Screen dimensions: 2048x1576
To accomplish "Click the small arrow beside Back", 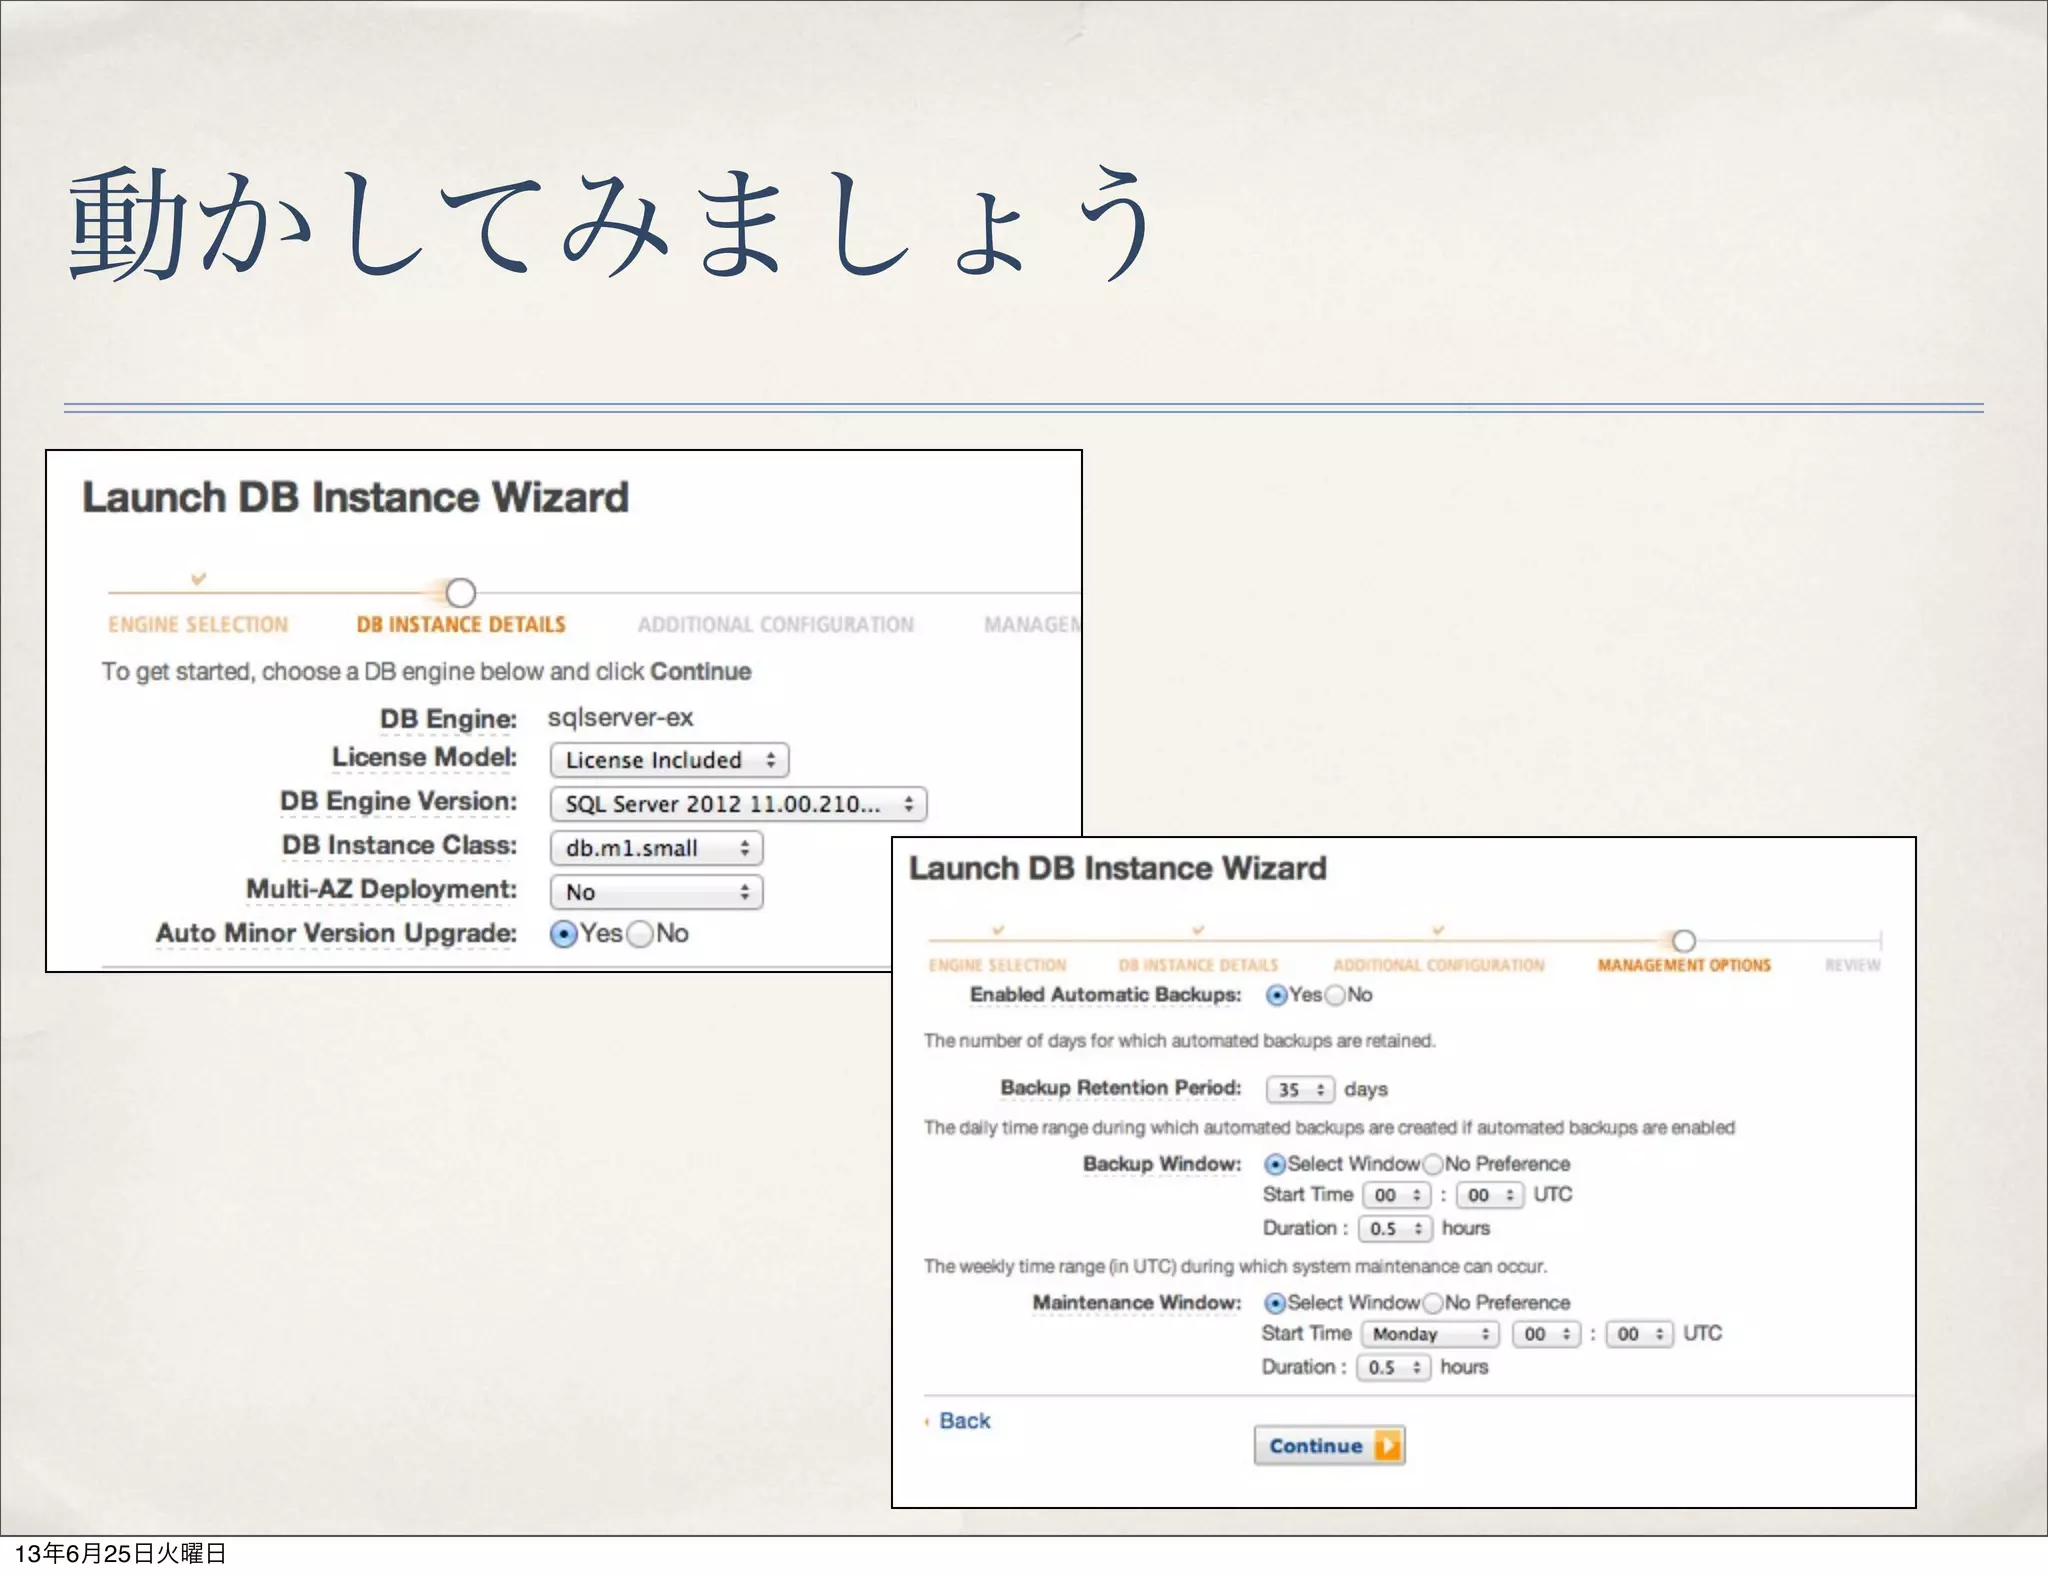I will (927, 1422).
